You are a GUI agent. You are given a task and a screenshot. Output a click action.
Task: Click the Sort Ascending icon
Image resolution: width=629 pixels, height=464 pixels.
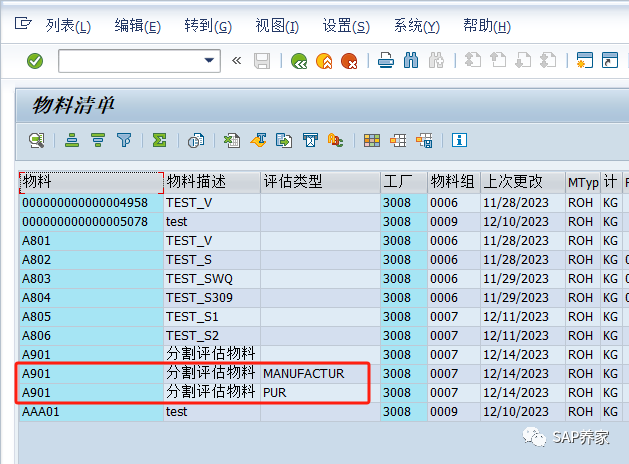point(72,140)
